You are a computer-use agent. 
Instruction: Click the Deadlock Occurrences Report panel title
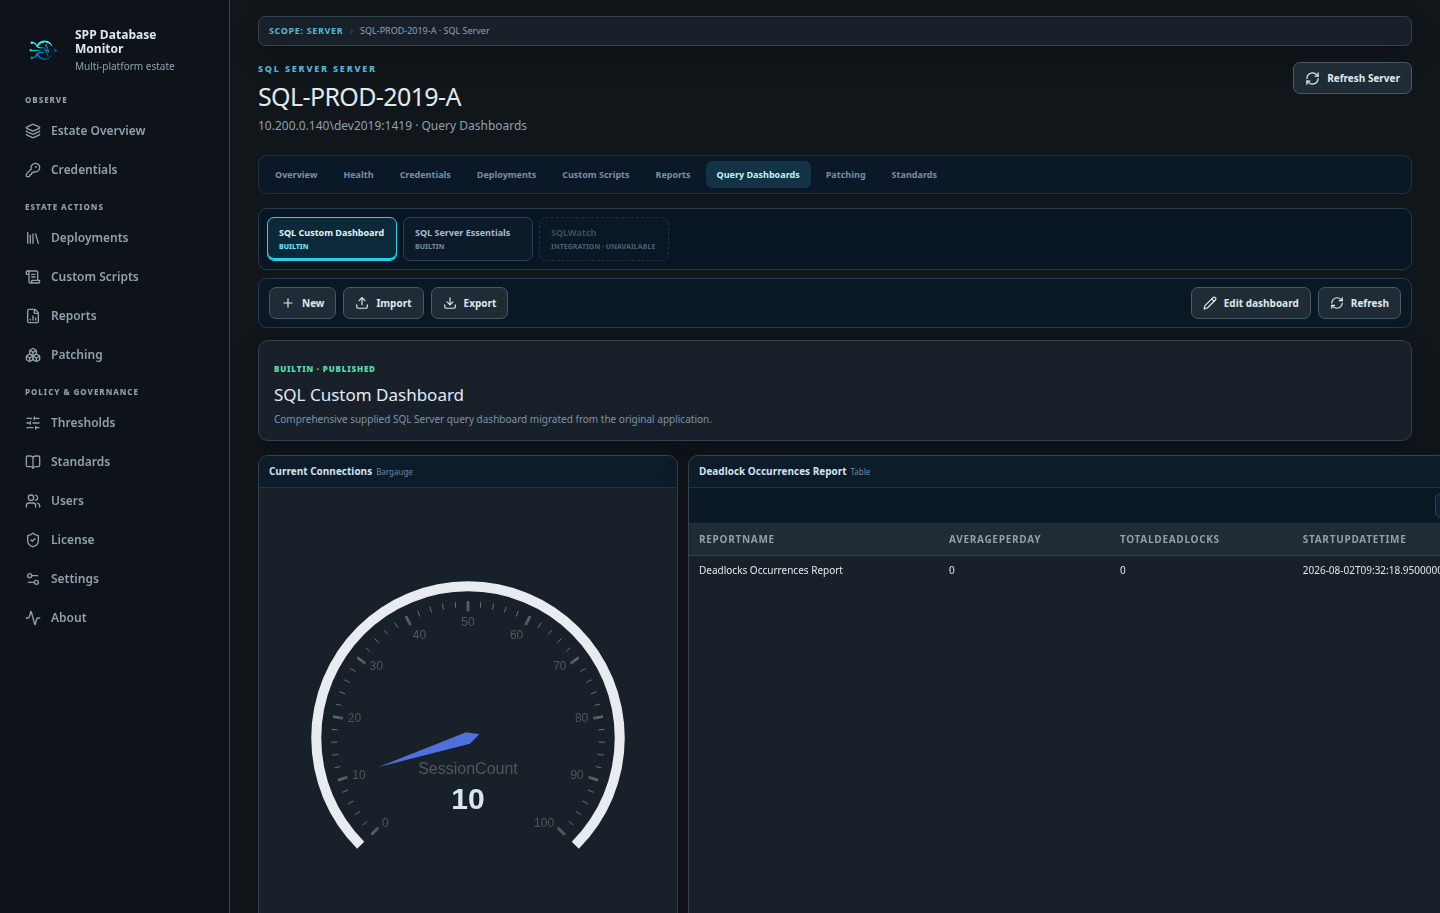tap(772, 471)
